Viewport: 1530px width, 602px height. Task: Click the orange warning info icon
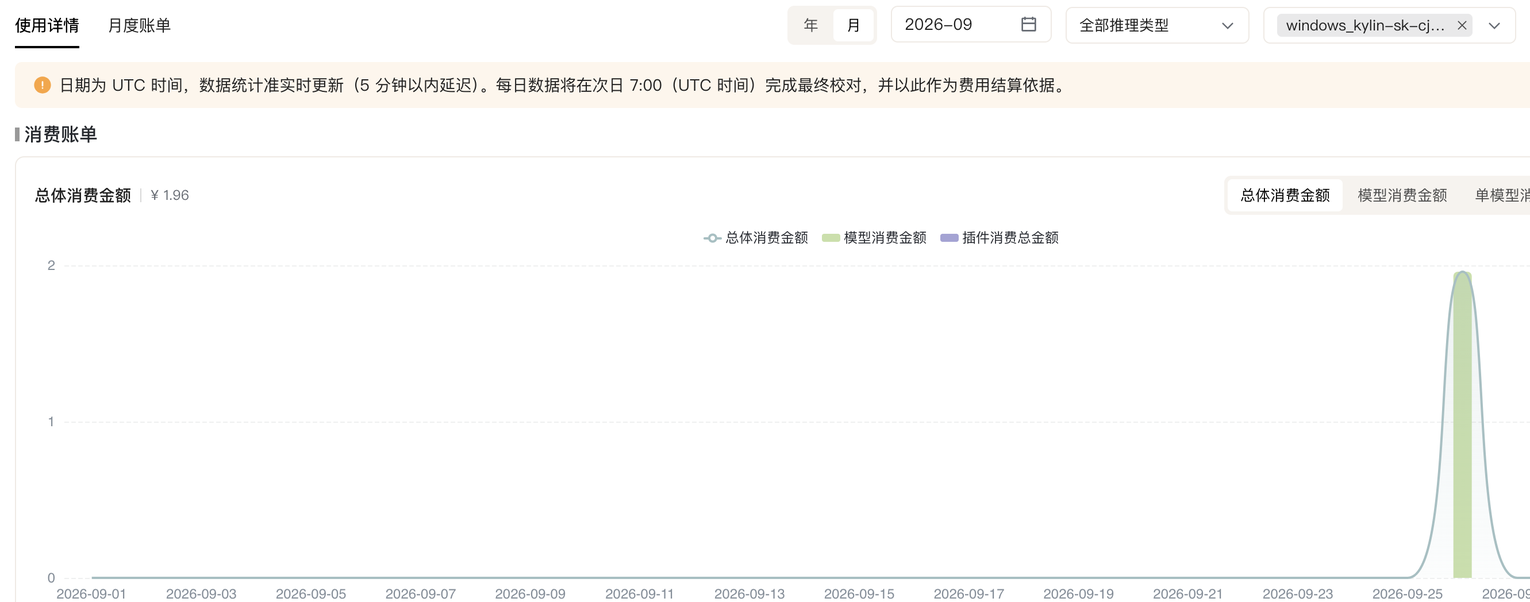click(x=42, y=85)
